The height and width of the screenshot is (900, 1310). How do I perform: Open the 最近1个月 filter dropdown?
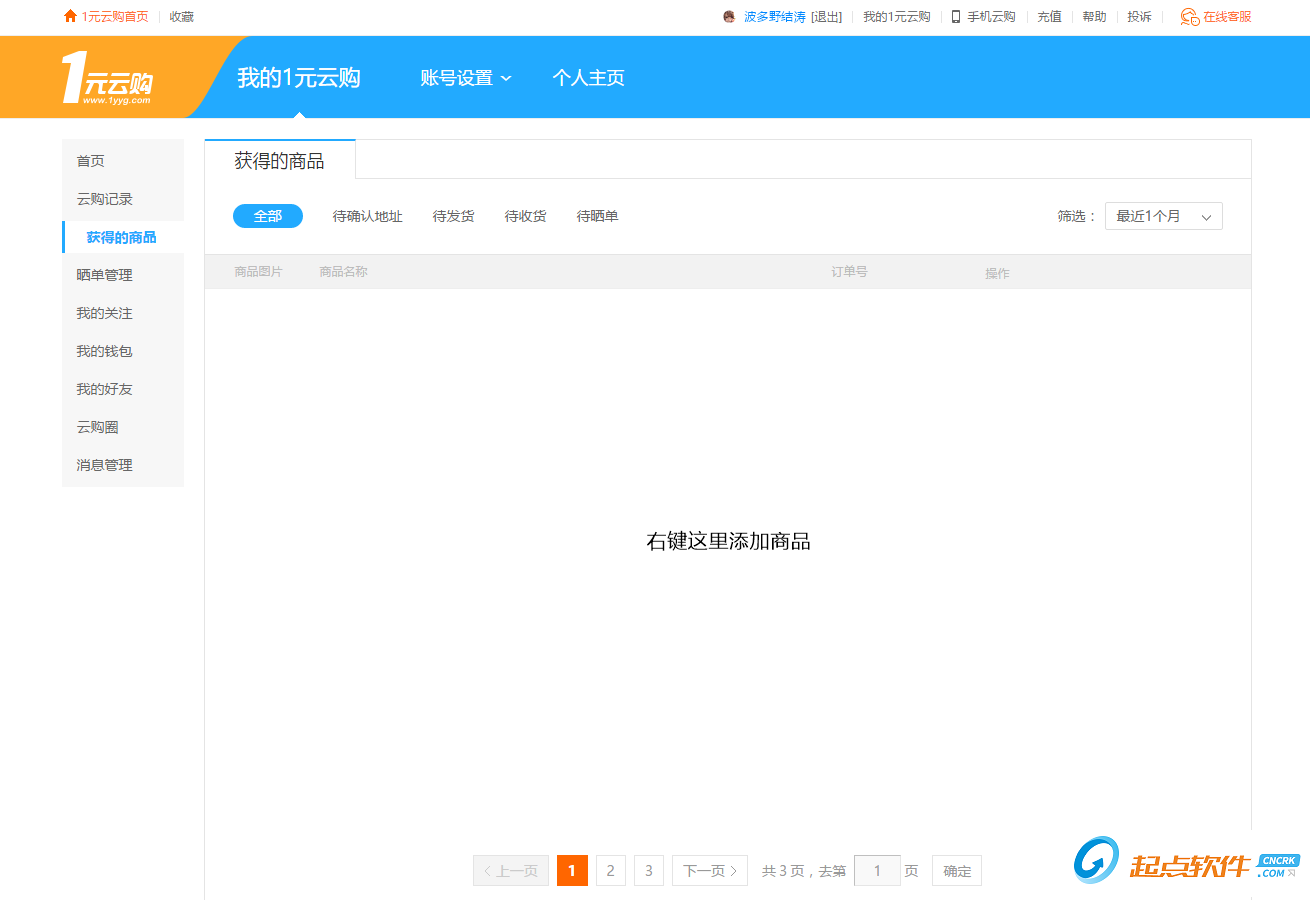click(1164, 216)
